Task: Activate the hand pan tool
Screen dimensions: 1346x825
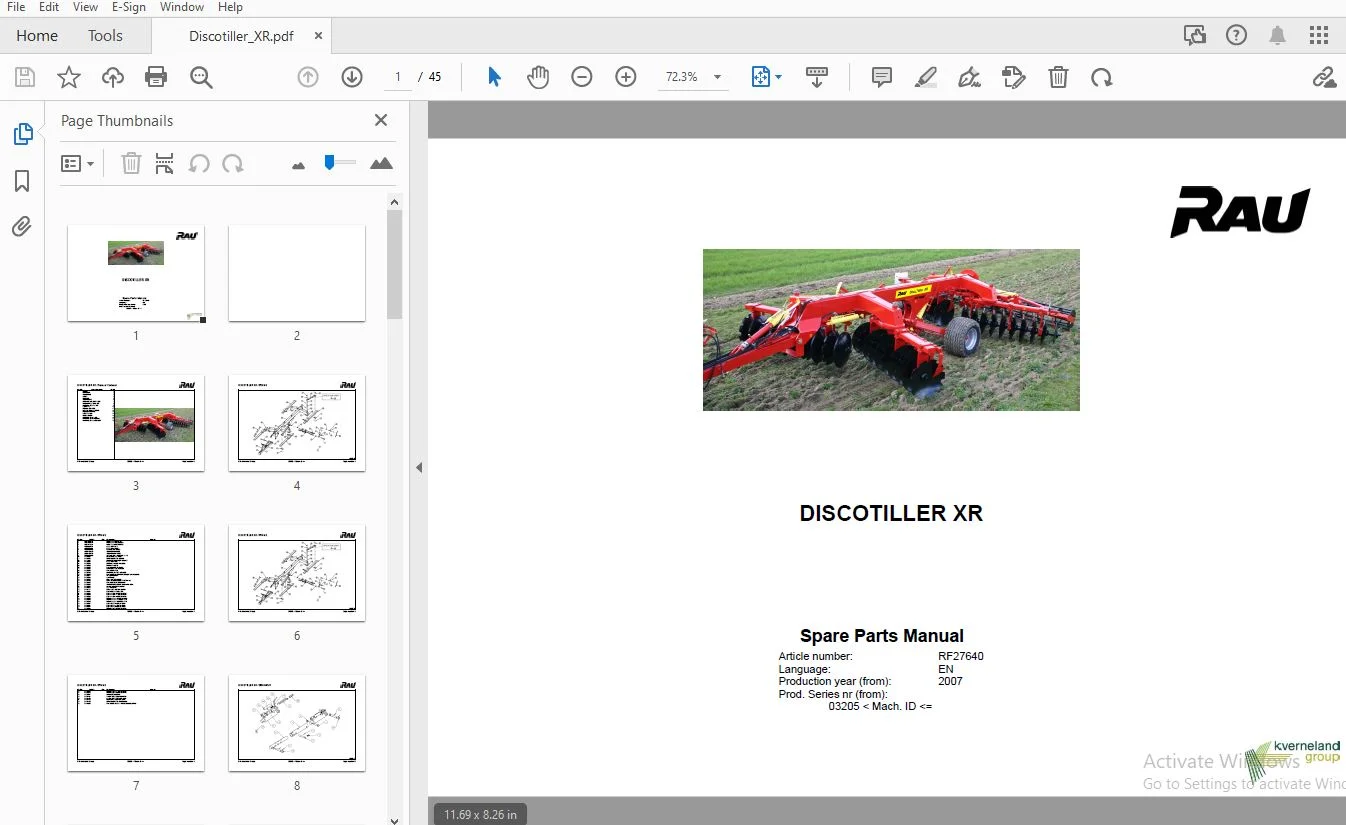Action: [538, 77]
